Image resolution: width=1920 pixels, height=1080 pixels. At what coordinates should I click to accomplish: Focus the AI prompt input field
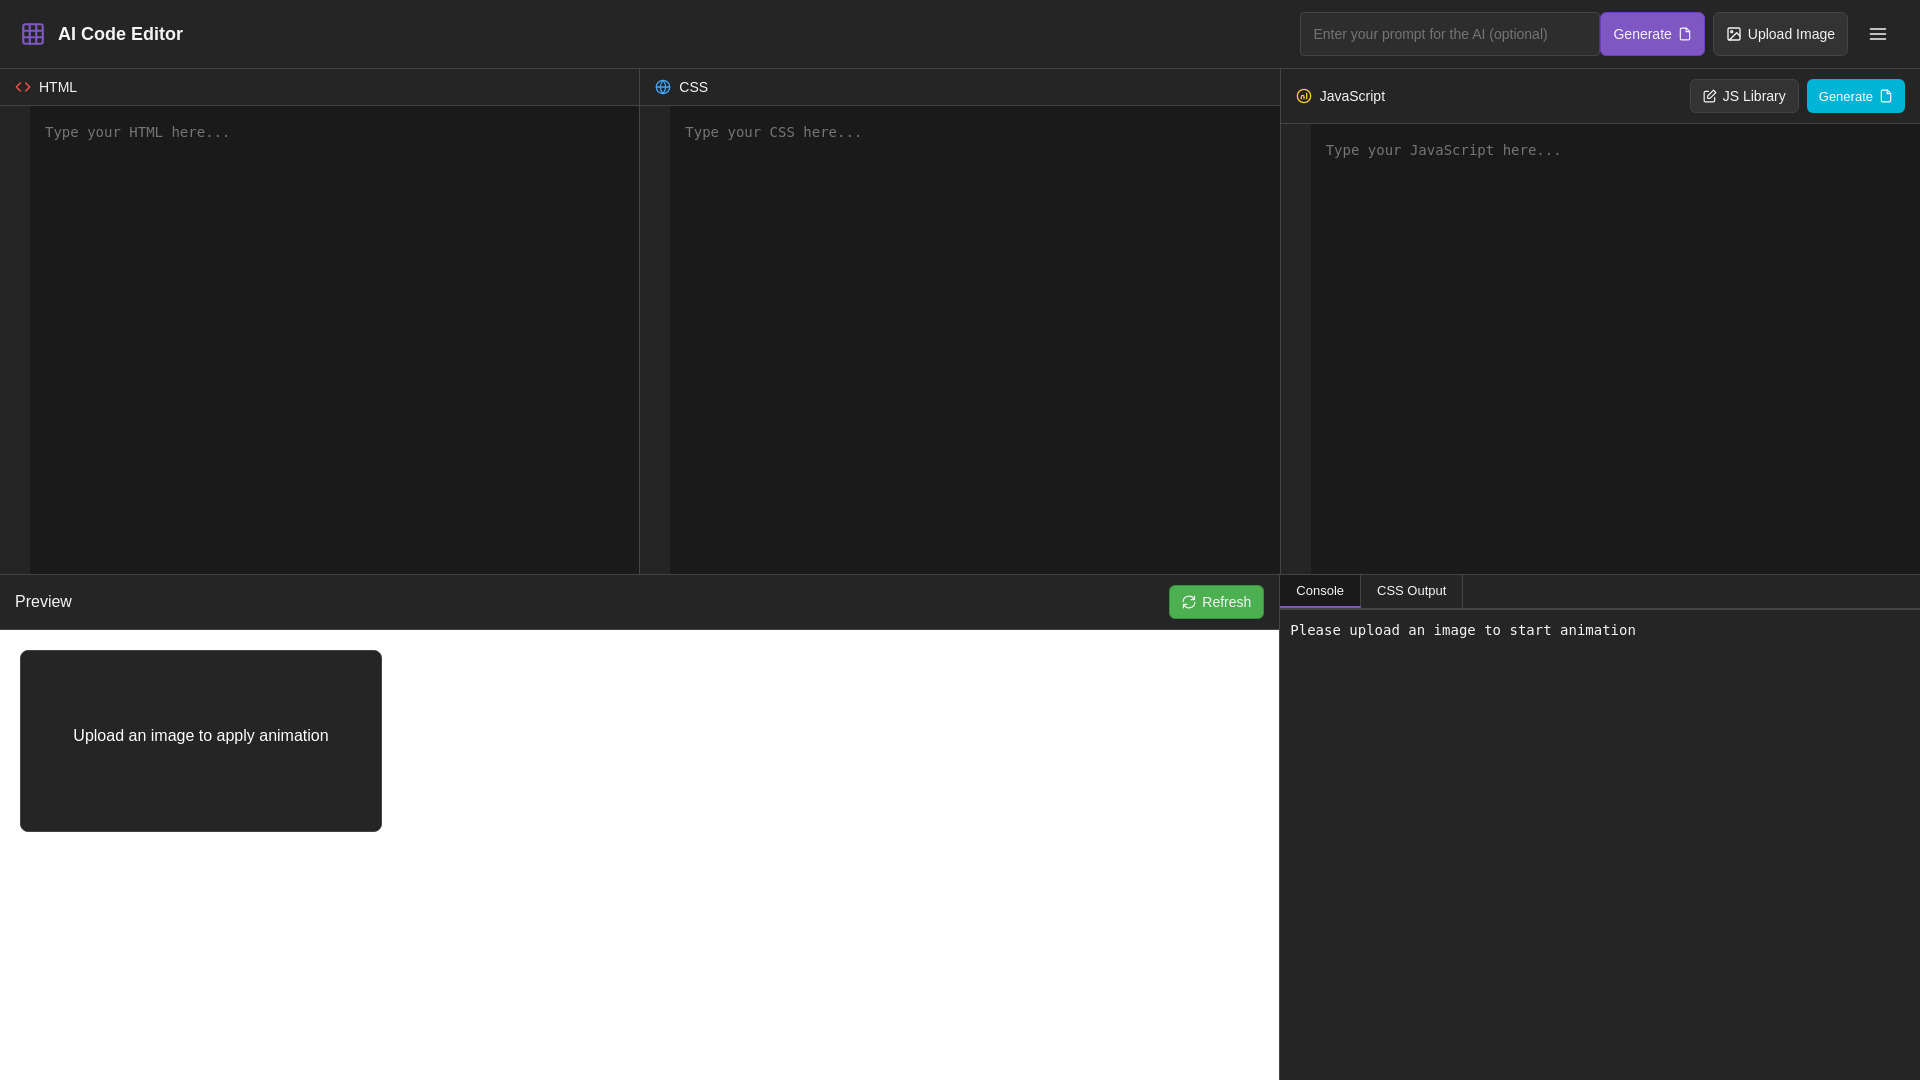1448,34
